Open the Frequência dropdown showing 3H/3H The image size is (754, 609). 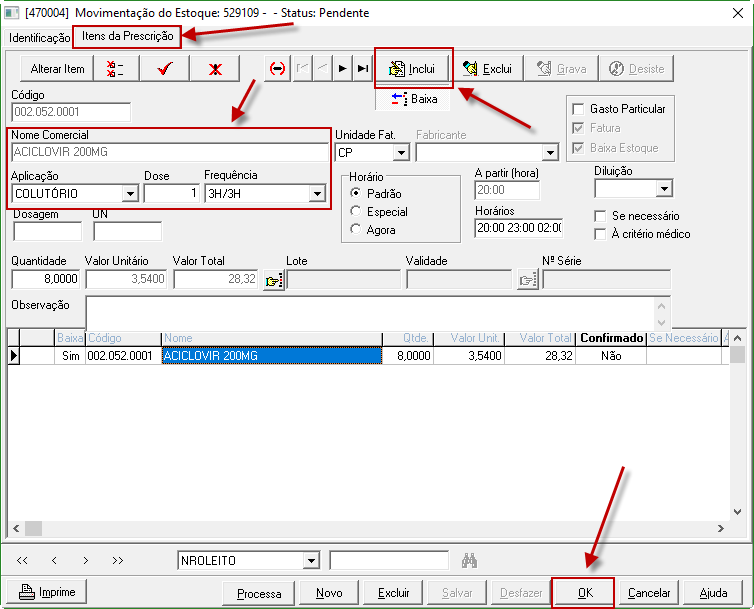point(317,194)
